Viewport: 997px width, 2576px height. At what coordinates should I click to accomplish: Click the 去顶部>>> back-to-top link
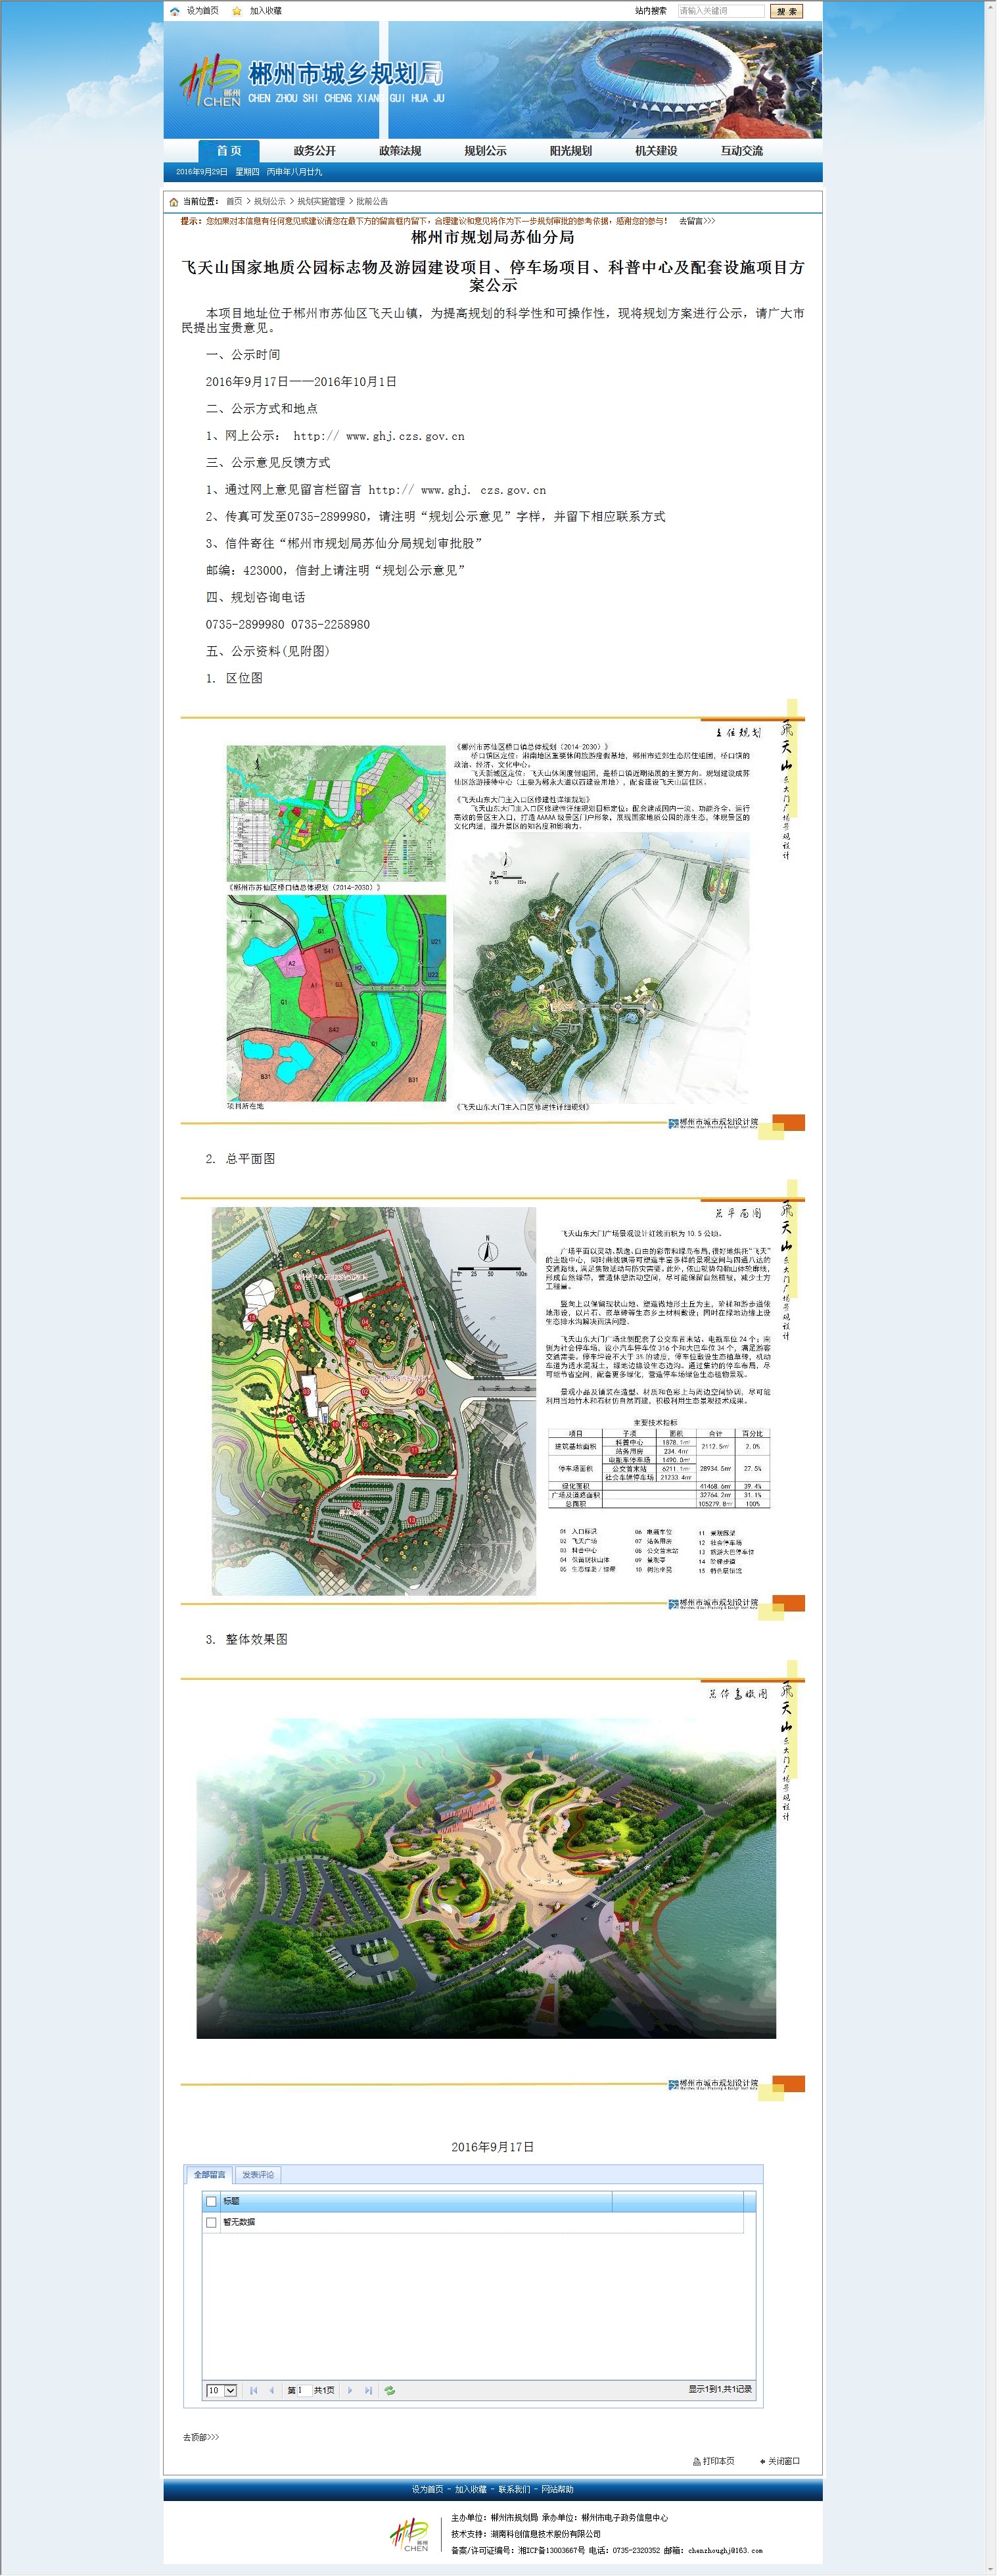pos(201,2437)
